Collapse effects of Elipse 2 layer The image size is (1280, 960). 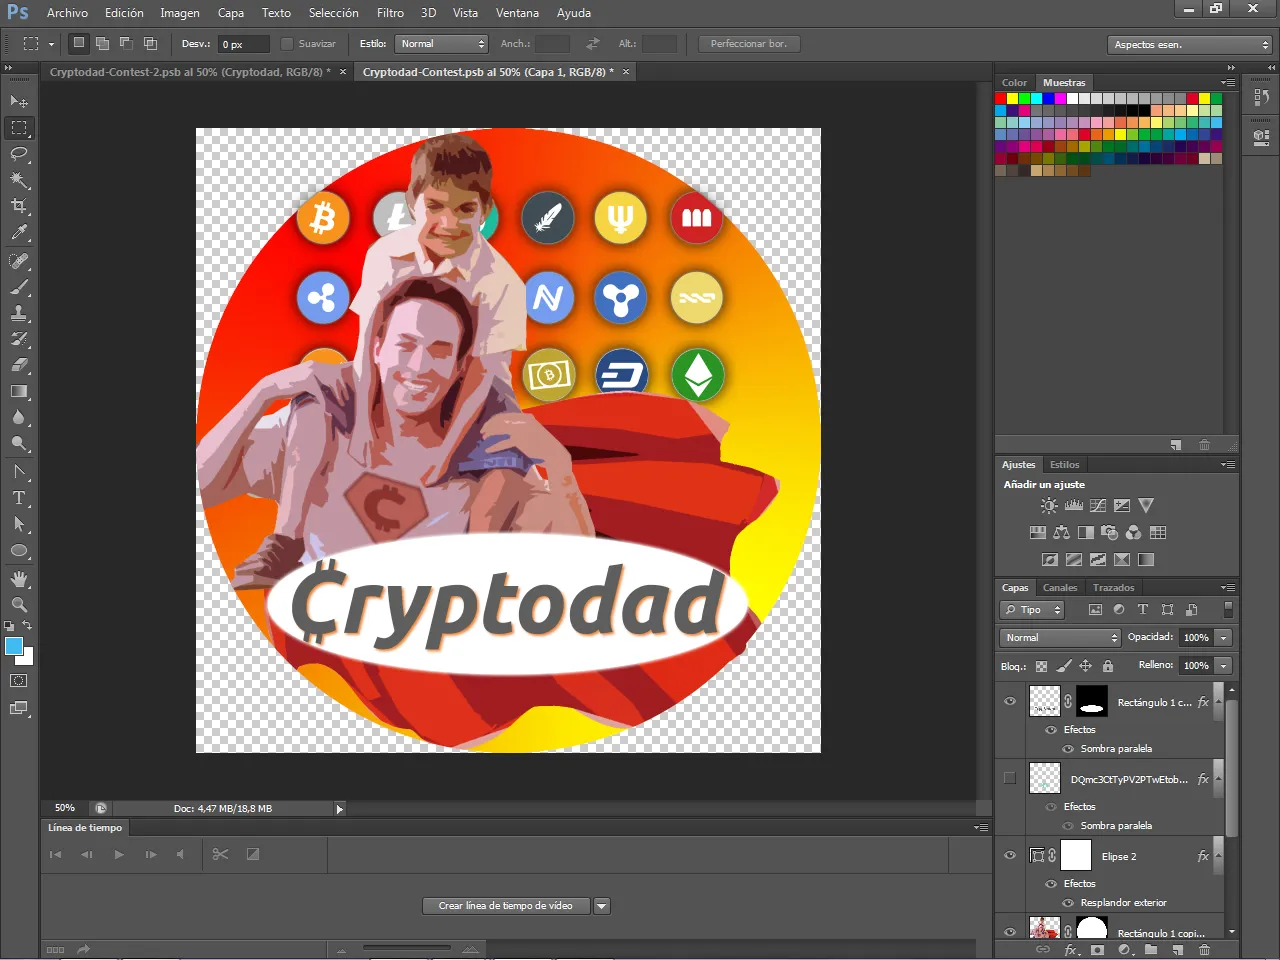click(1219, 856)
